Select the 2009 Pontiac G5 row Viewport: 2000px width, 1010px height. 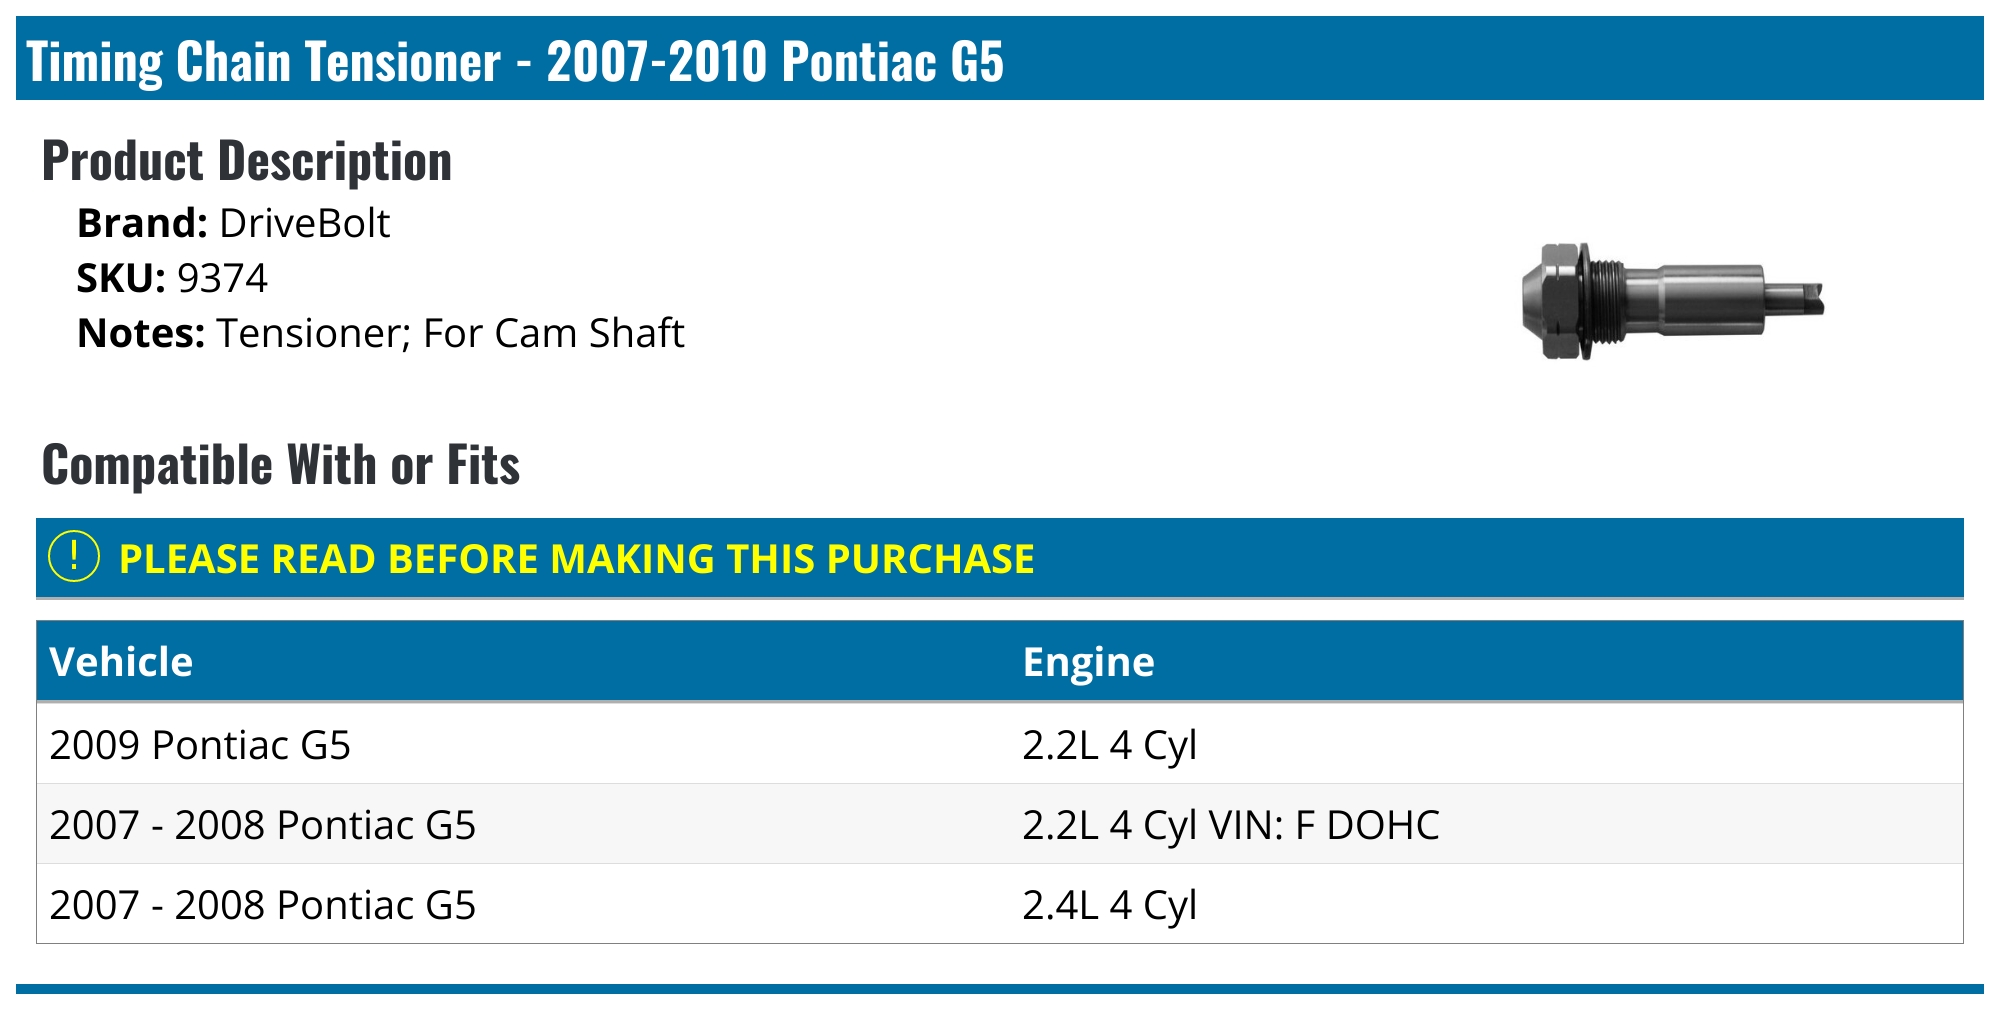[x=200, y=745]
